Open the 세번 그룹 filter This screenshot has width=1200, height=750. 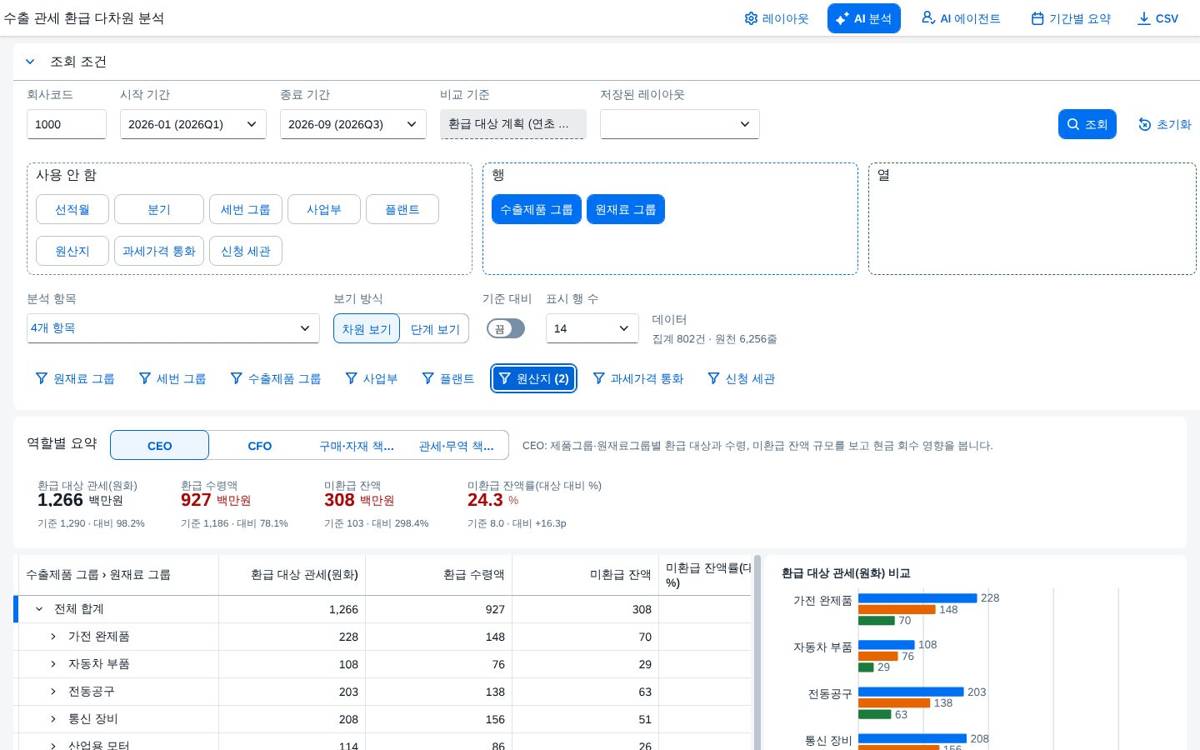[x=173, y=379]
